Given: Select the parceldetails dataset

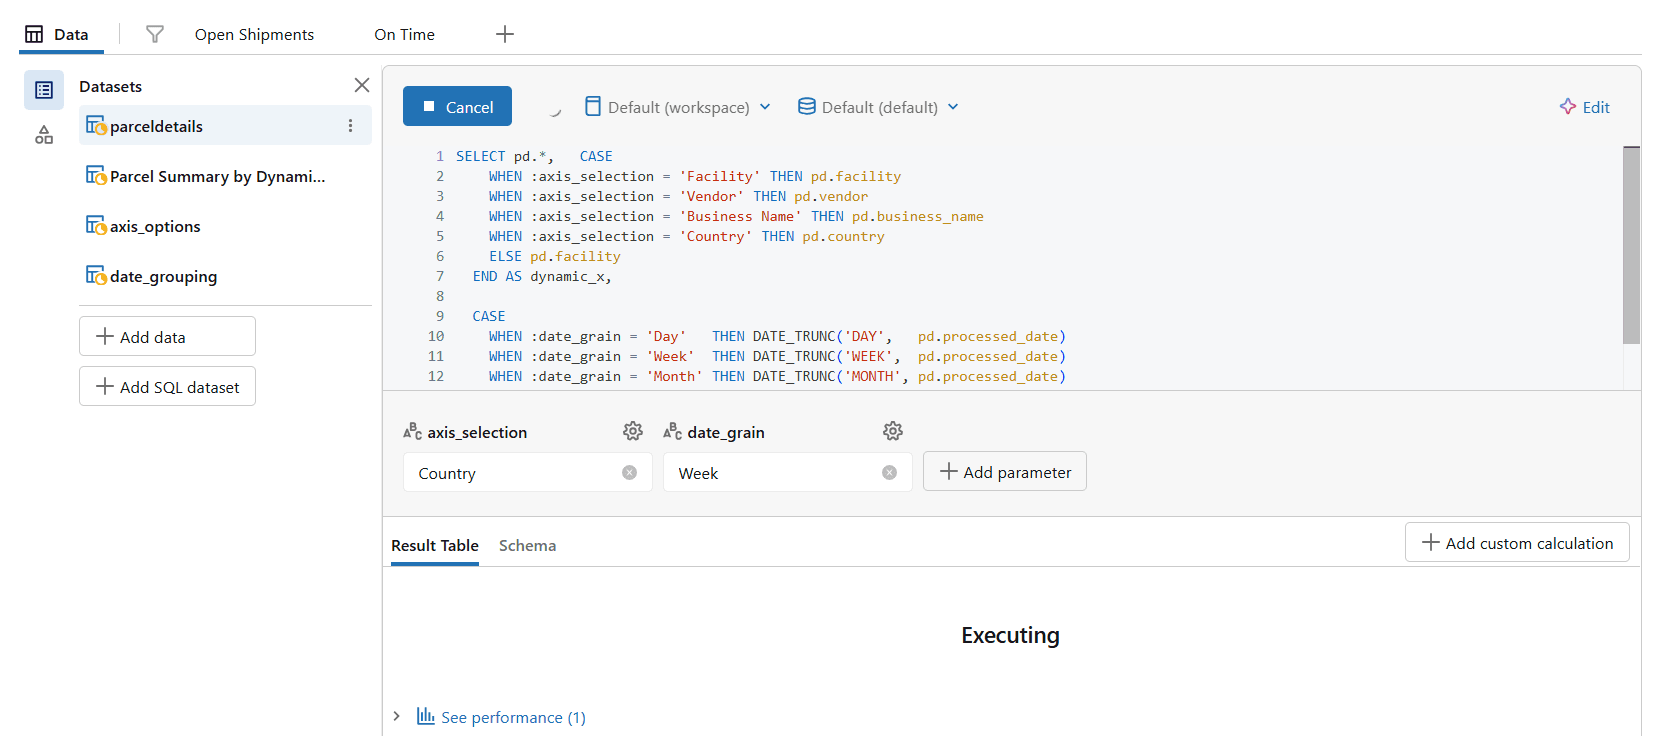Looking at the screenshot, I should pyautogui.click(x=225, y=126).
